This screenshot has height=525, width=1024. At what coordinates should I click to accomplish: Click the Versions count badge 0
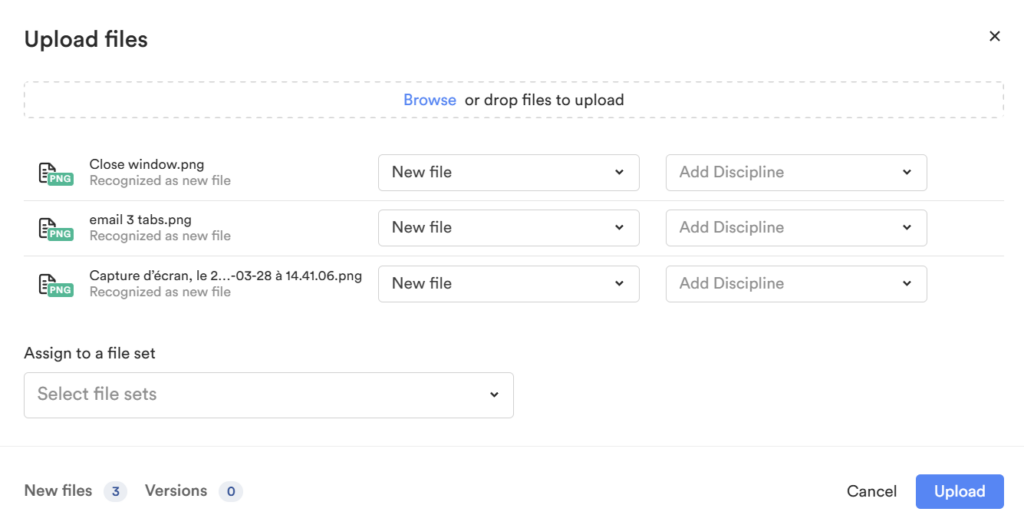[231, 492]
